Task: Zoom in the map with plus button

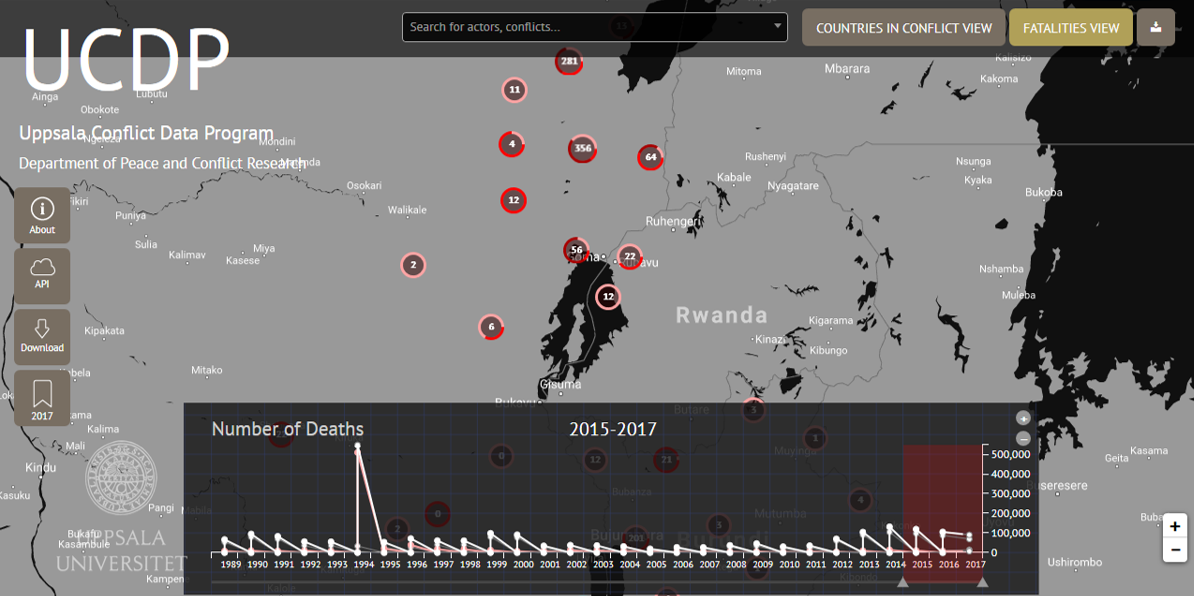Action: click(1175, 526)
